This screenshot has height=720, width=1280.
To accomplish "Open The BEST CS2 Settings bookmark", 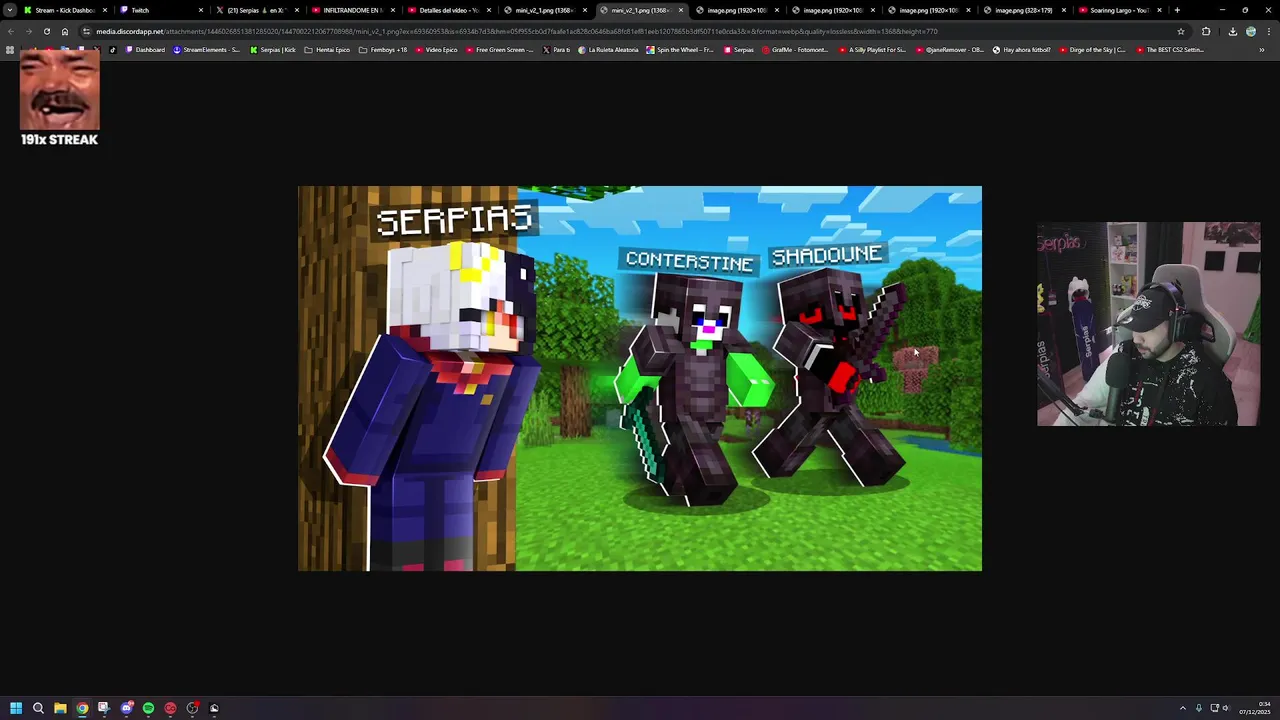I will (x=1170, y=49).
